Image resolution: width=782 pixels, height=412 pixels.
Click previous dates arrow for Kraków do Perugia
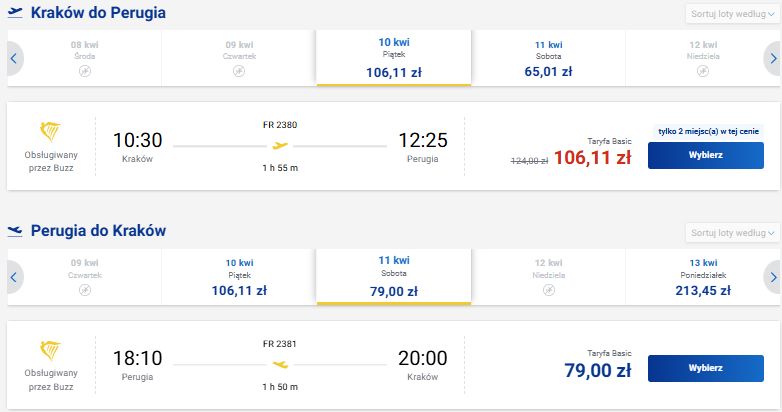[14, 58]
